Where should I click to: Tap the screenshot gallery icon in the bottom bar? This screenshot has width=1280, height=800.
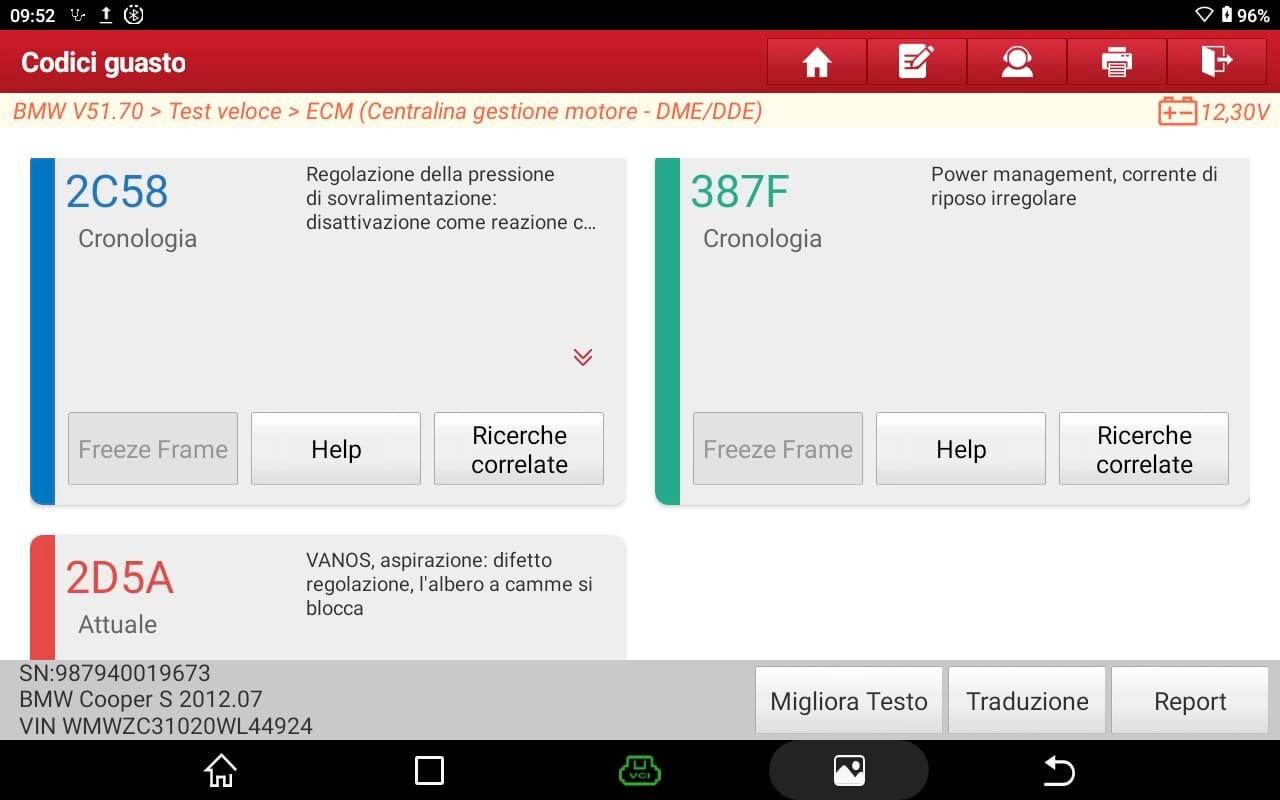coord(848,770)
